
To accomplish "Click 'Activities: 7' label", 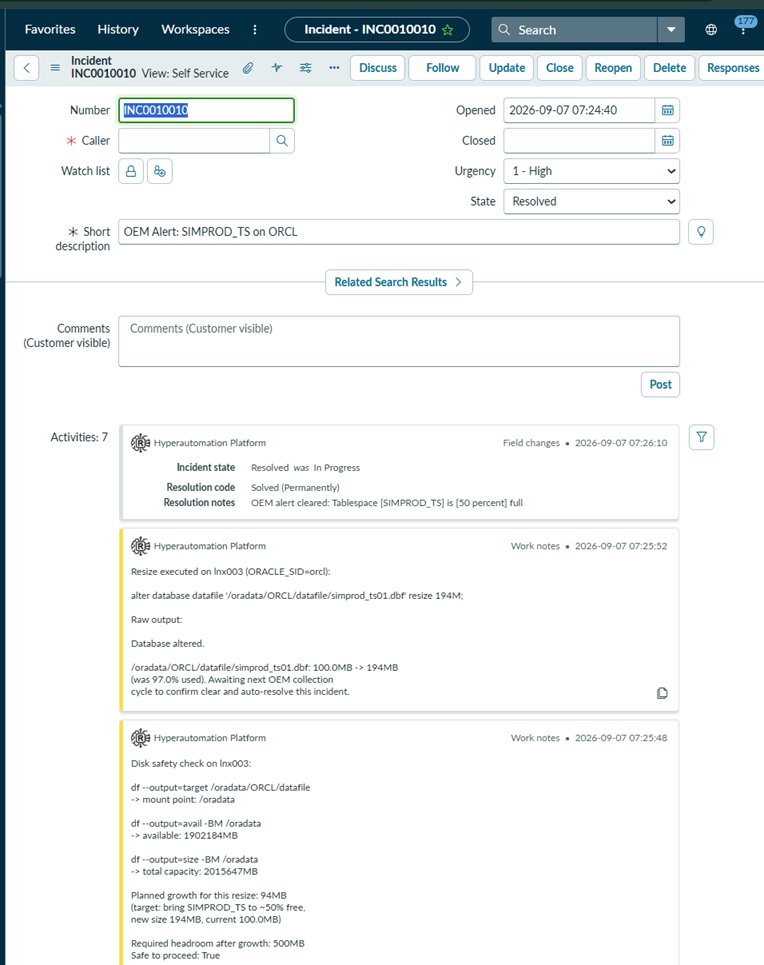I will tap(79, 438).
